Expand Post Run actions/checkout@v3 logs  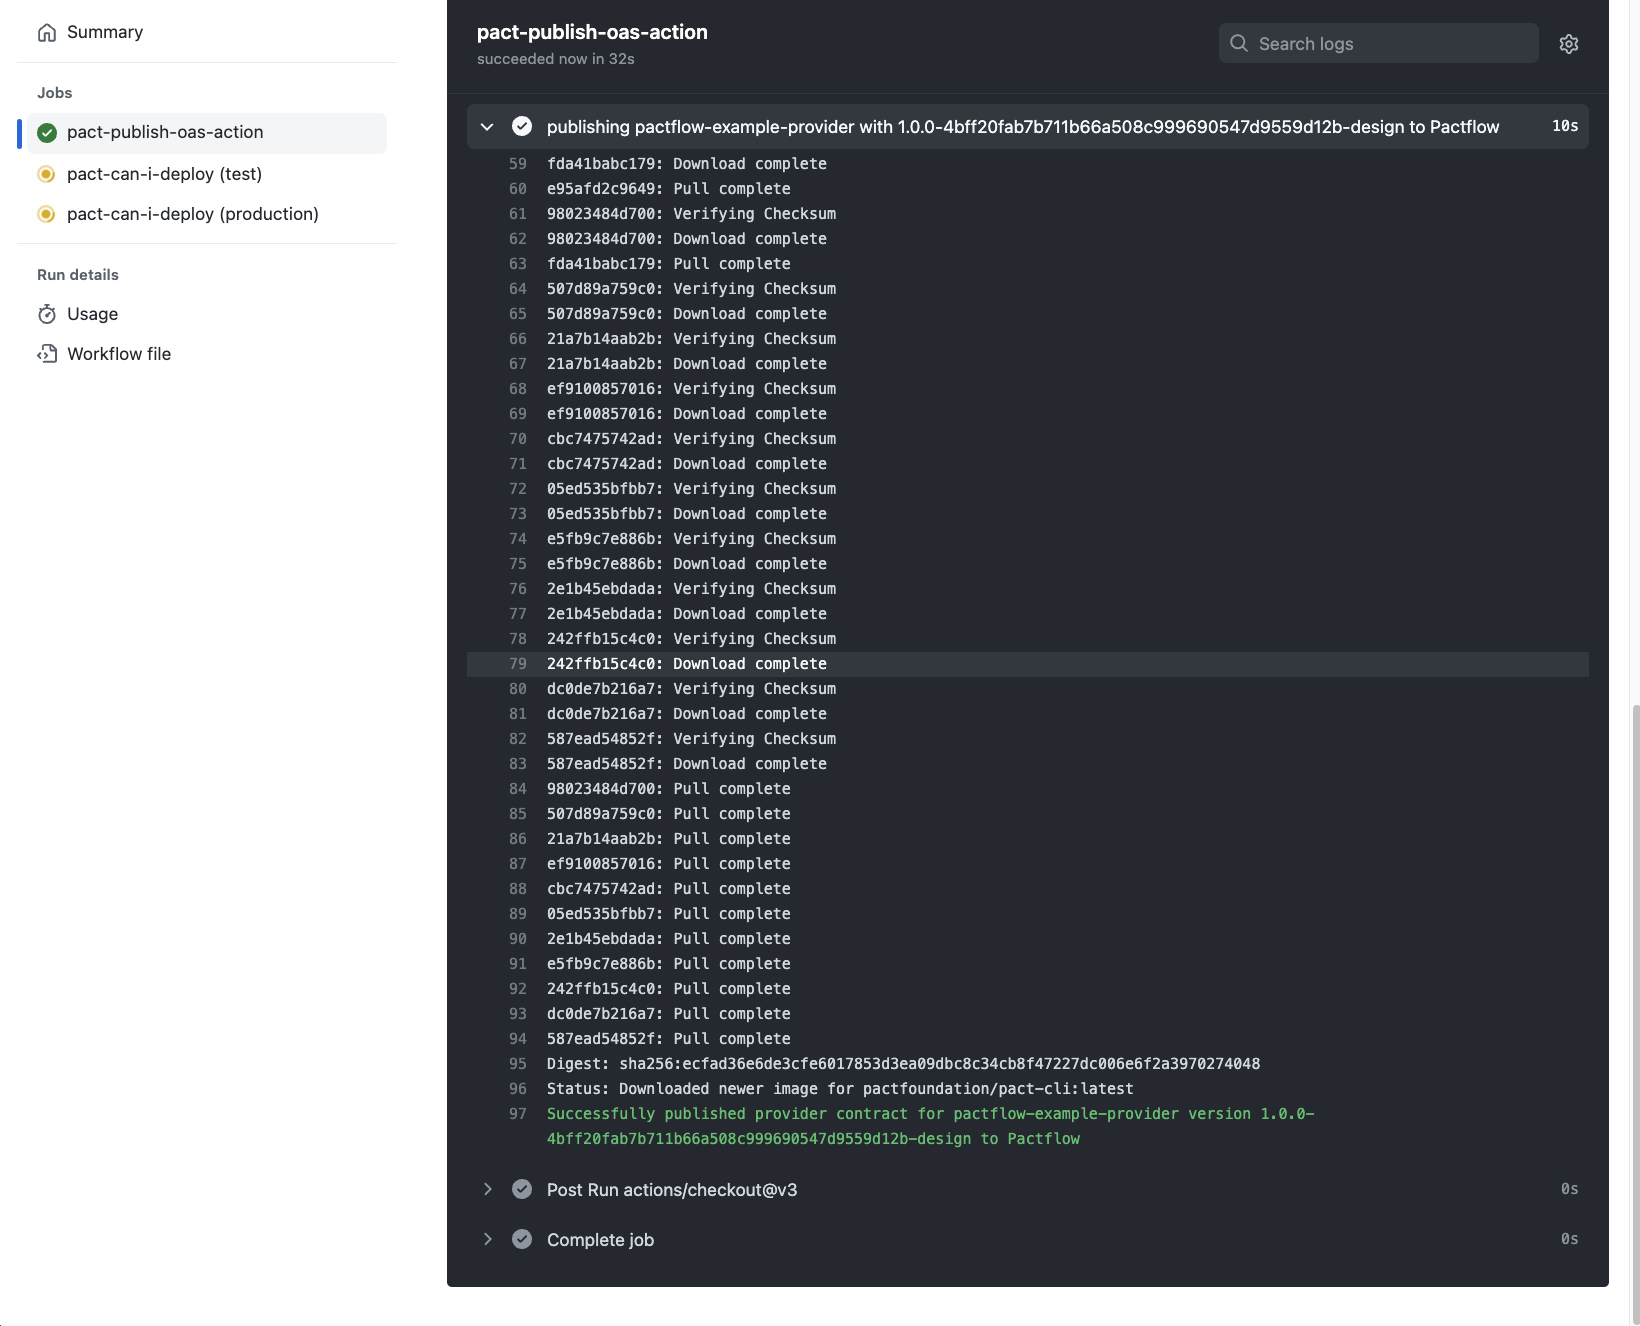click(x=488, y=1189)
